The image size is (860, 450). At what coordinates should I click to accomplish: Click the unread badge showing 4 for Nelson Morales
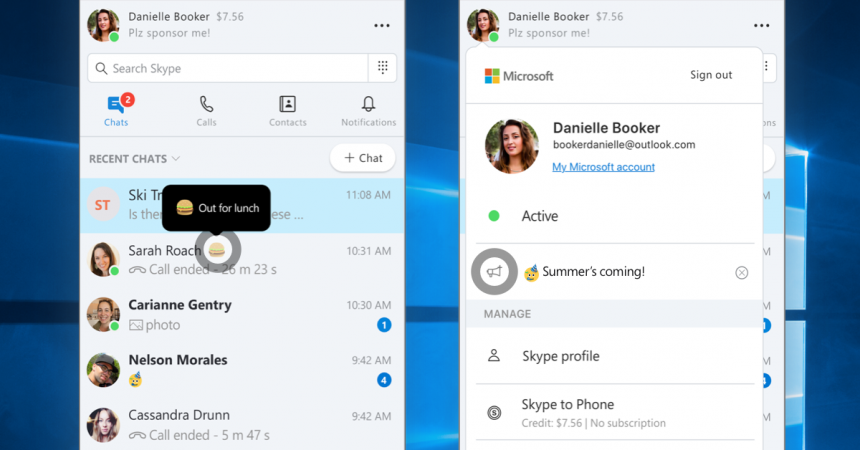coord(384,380)
